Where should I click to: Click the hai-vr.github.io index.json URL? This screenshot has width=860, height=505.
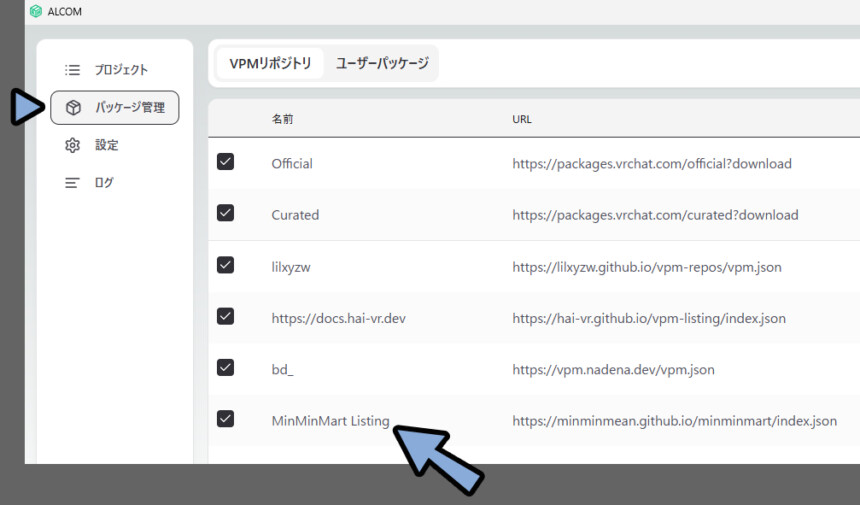[649, 319]
